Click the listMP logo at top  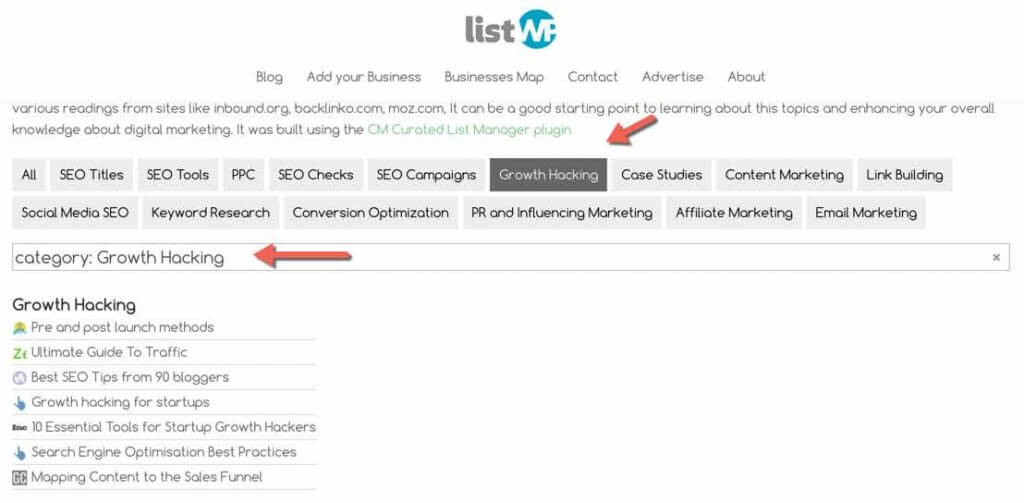click(x=511, y=29)
